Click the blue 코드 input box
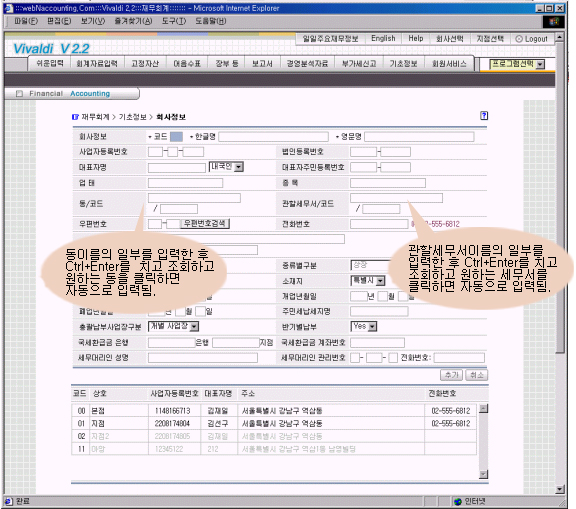The image size is (576, 509). coord(176,137)
